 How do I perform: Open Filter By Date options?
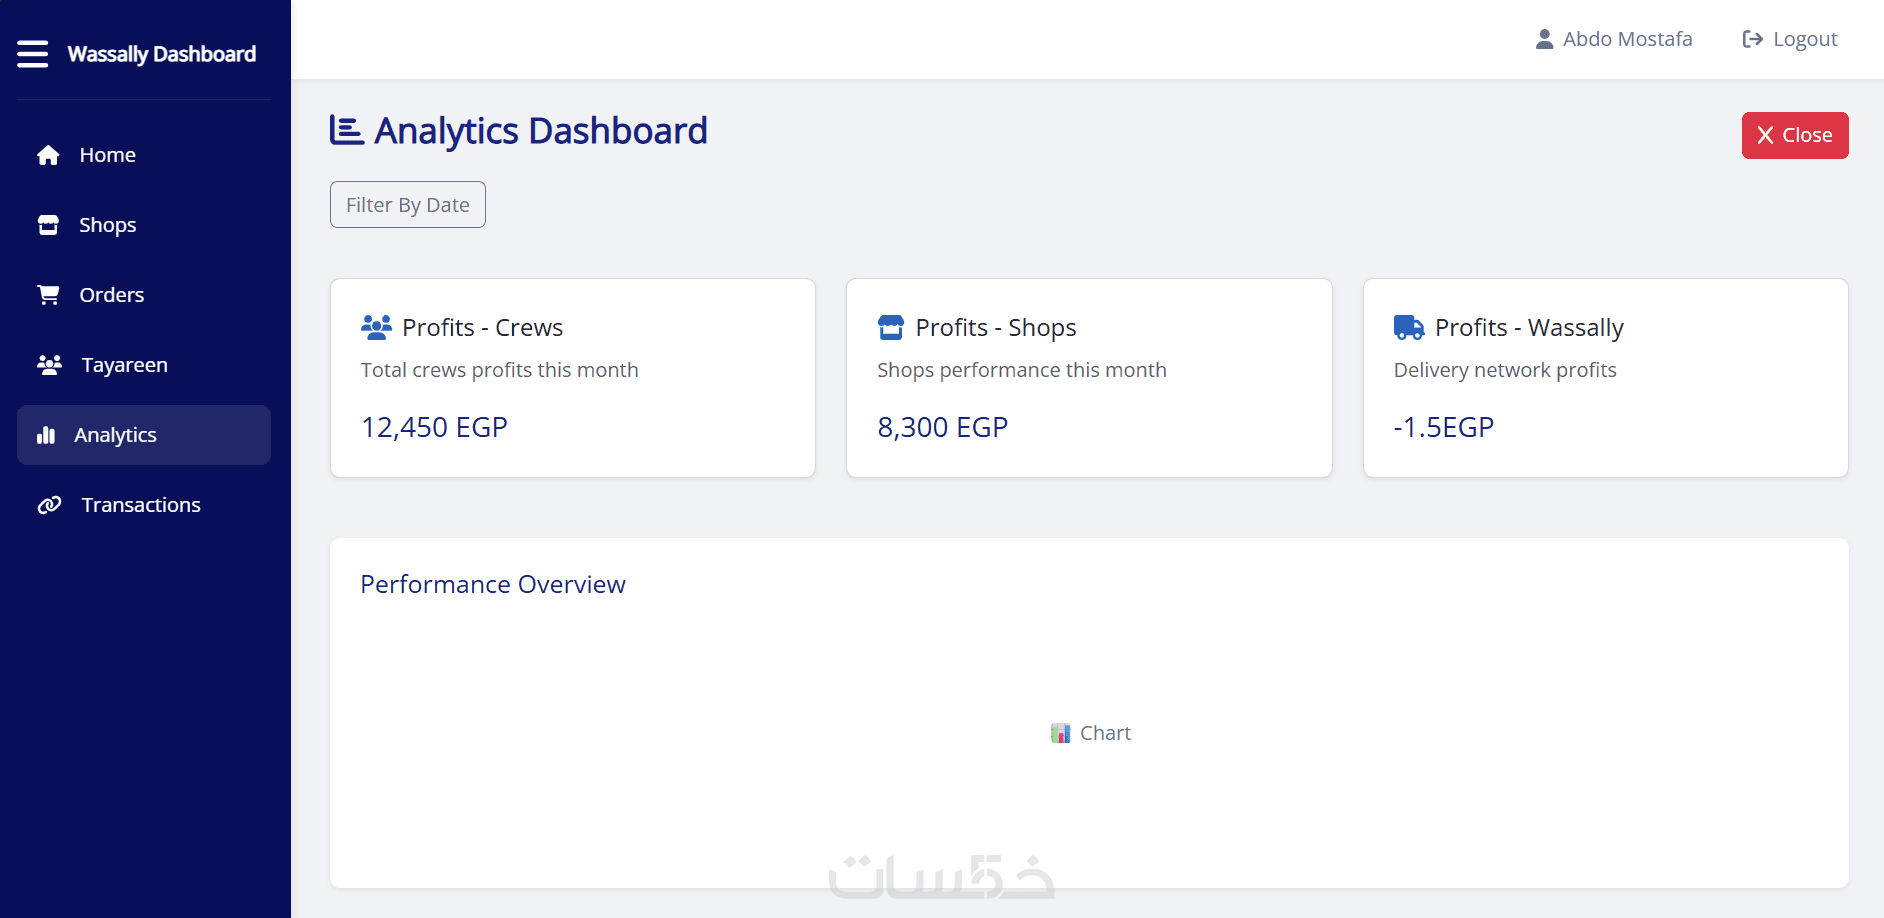pyautogui.click(x=407, y=205)
